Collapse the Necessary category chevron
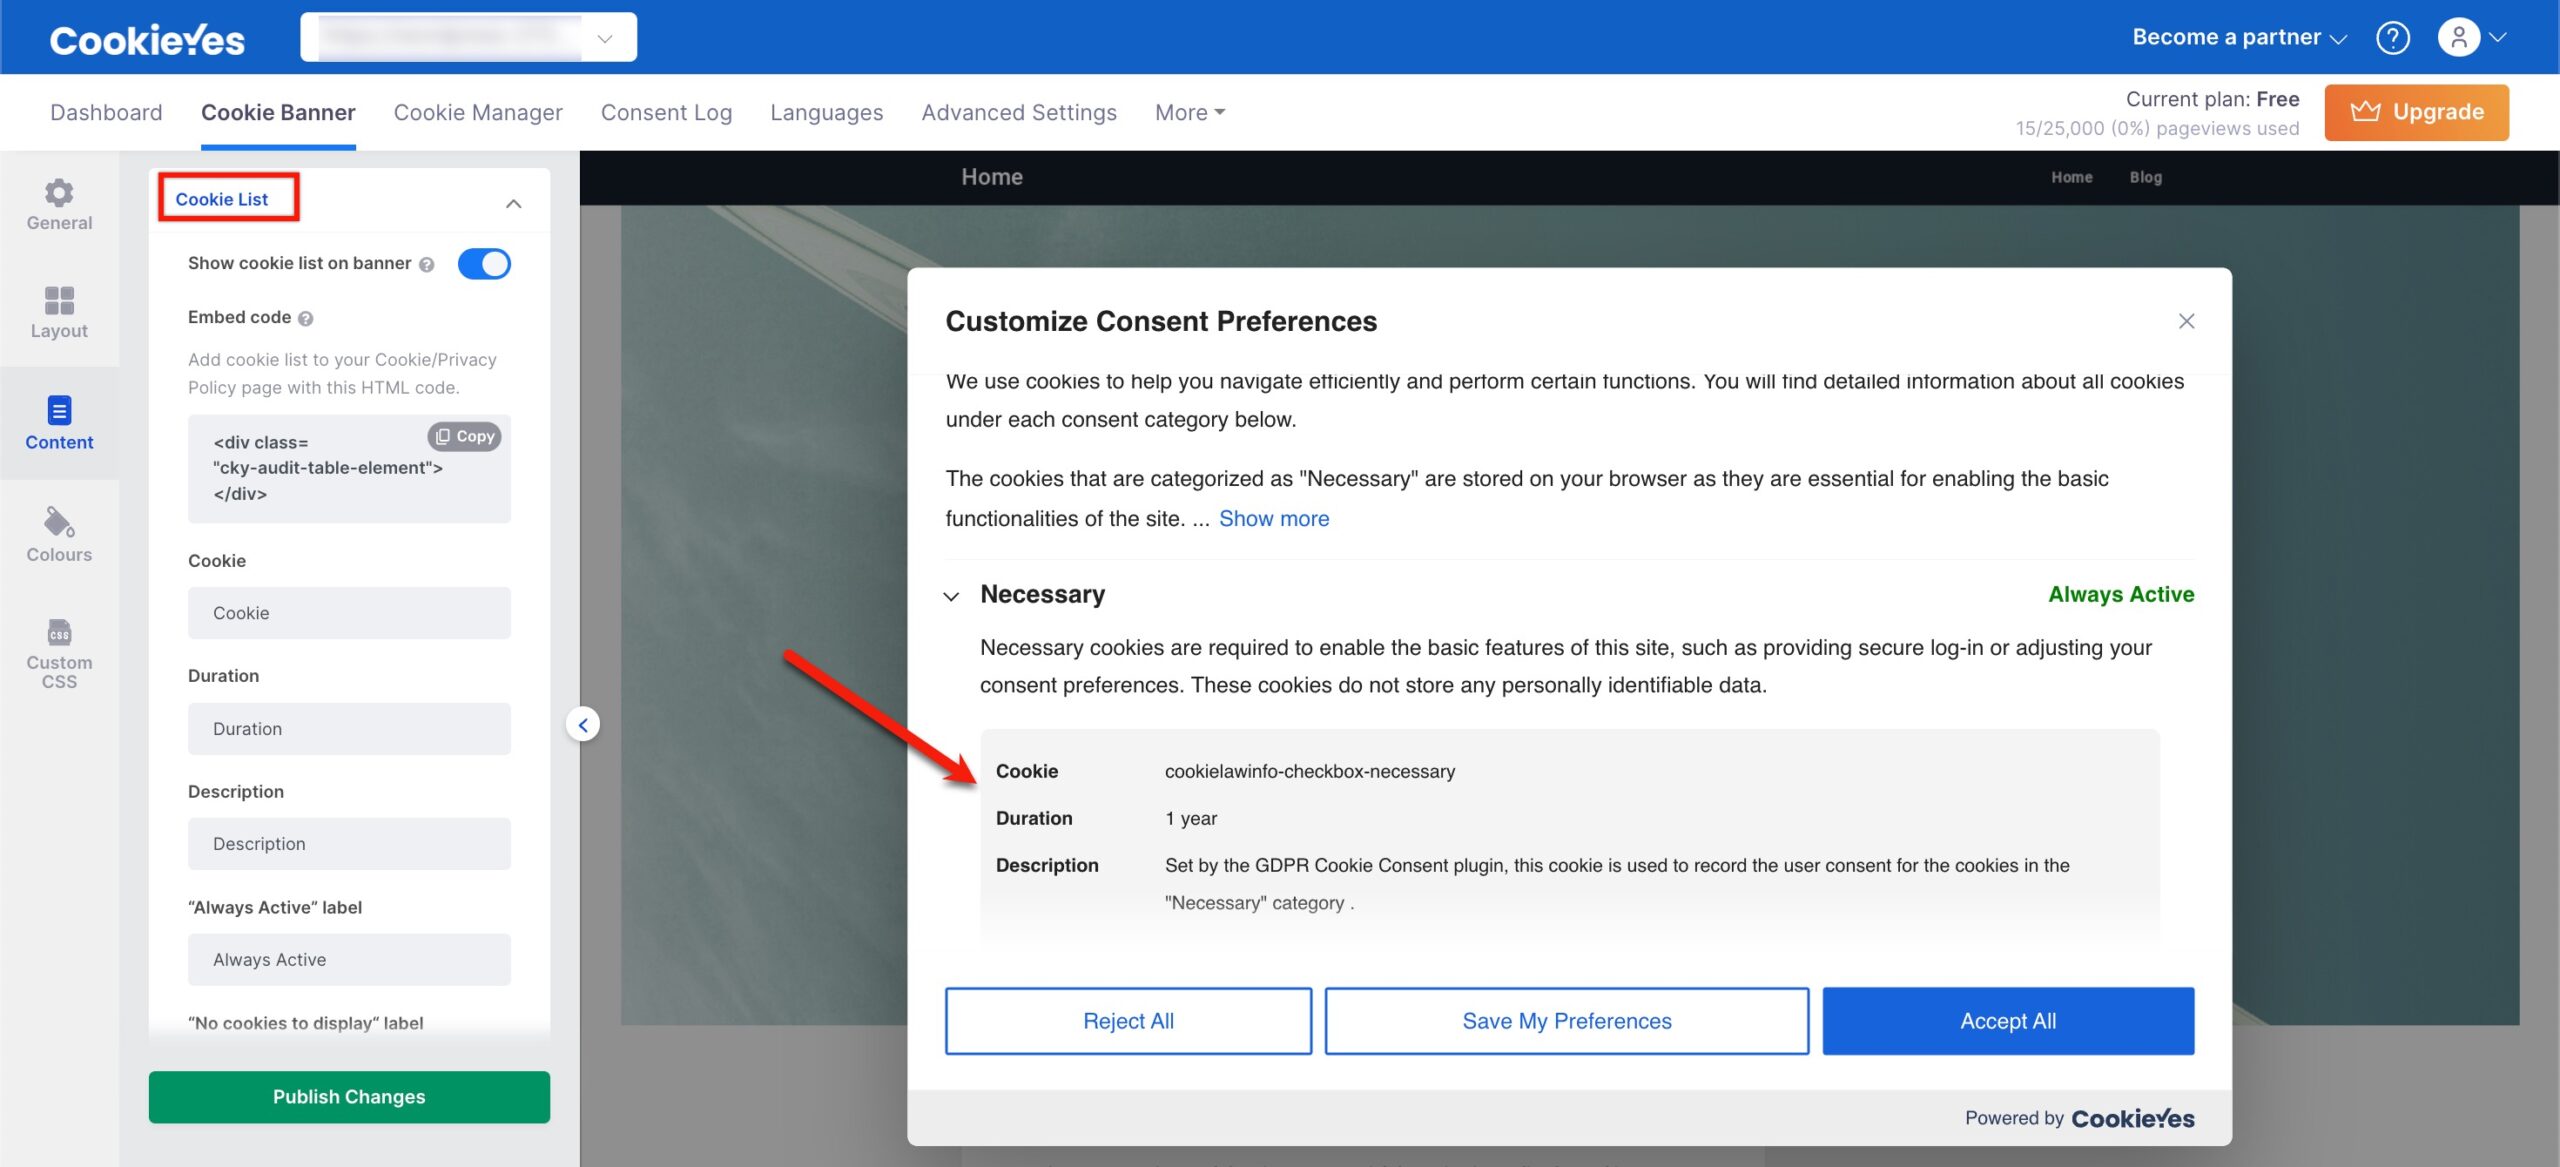 (951, 596)
